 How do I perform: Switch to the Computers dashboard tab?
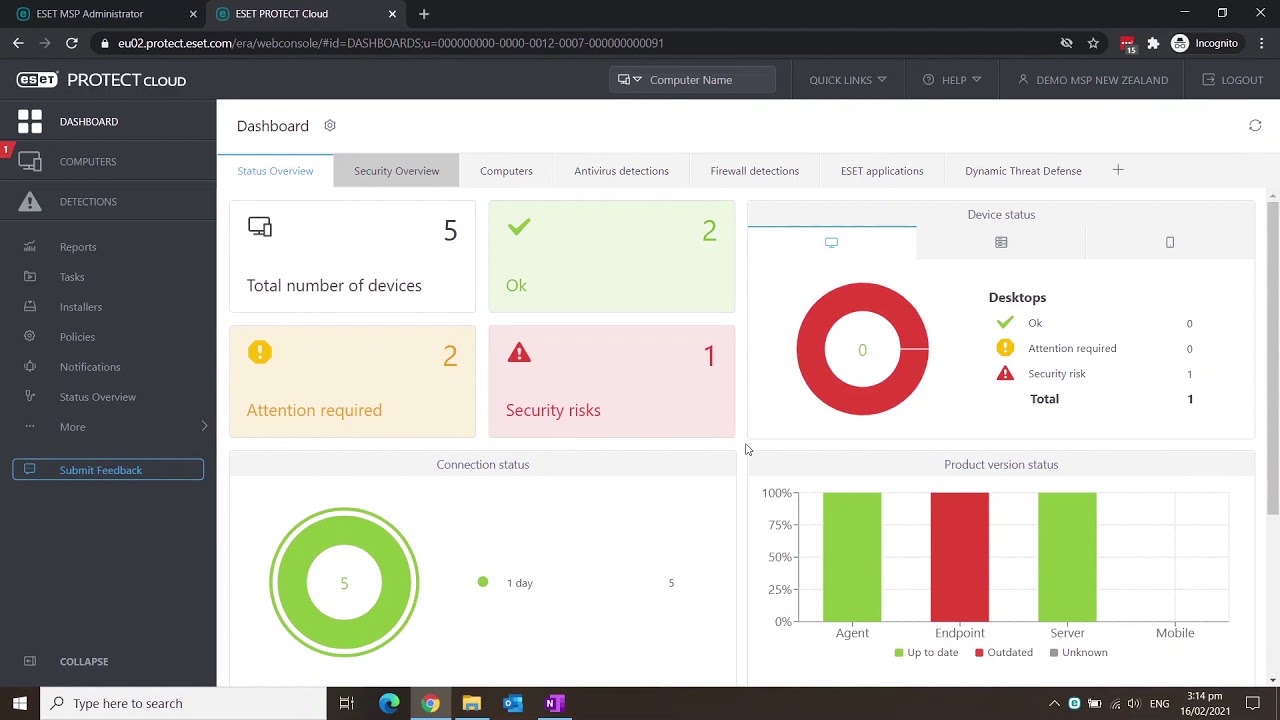[x=506, y=171]
